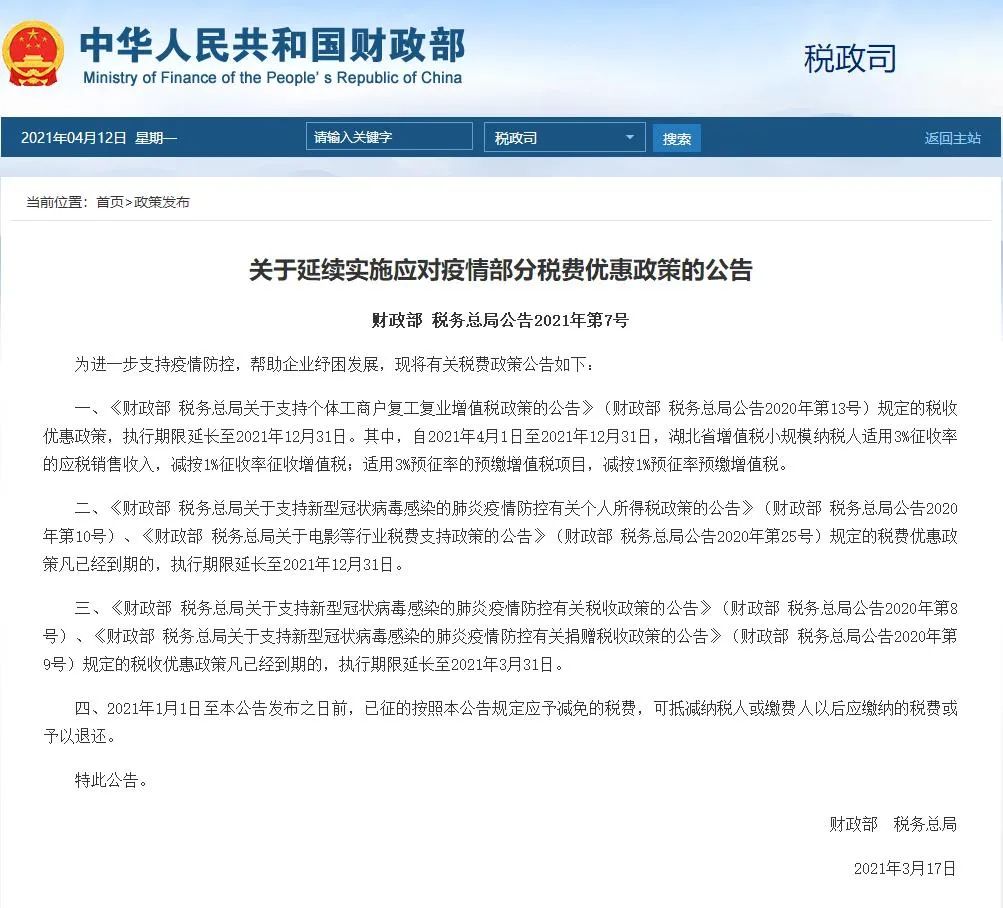This screenshot has width=1003, height=908.
Task: Open the 政策发布 breadcrumb link
Action: click(162, 202)
